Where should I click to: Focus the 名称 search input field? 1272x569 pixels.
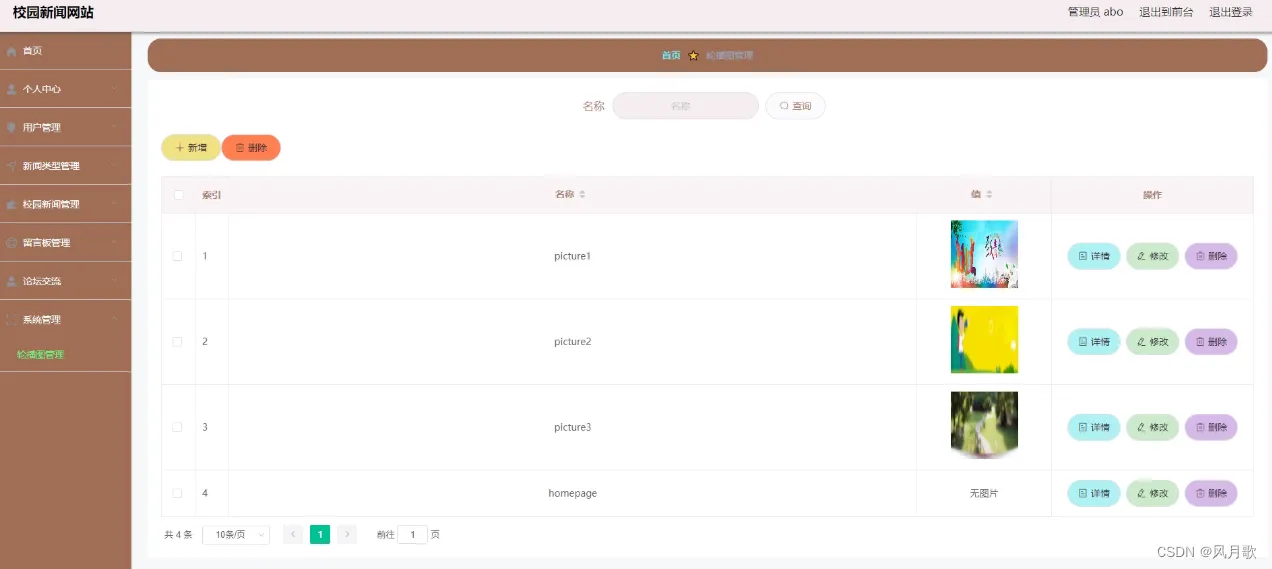(685, 106)
